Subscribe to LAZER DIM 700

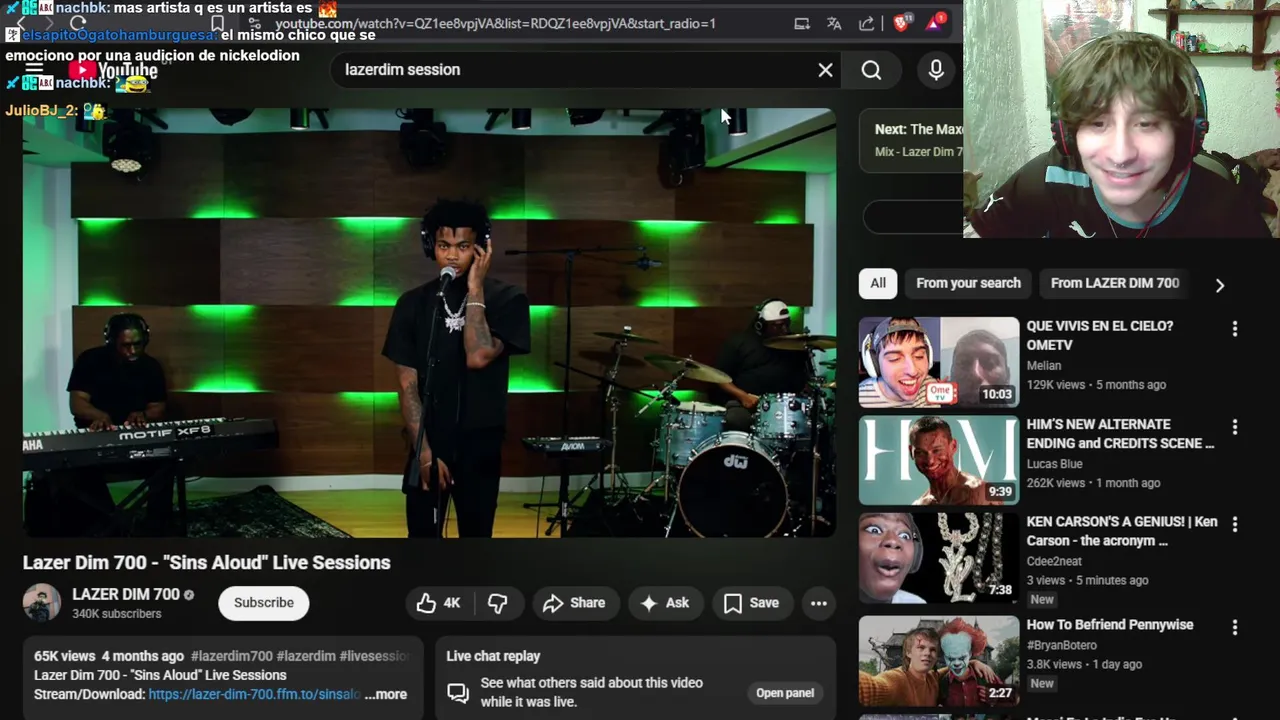pos(264,603)
